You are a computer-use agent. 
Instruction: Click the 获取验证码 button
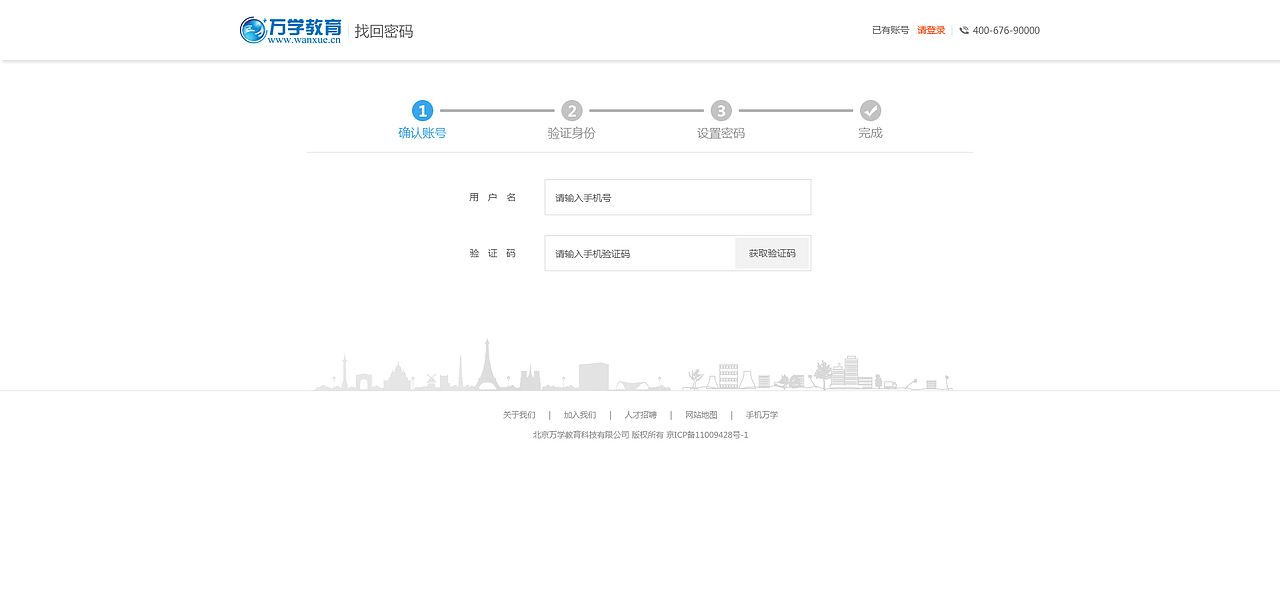point(771,253)
